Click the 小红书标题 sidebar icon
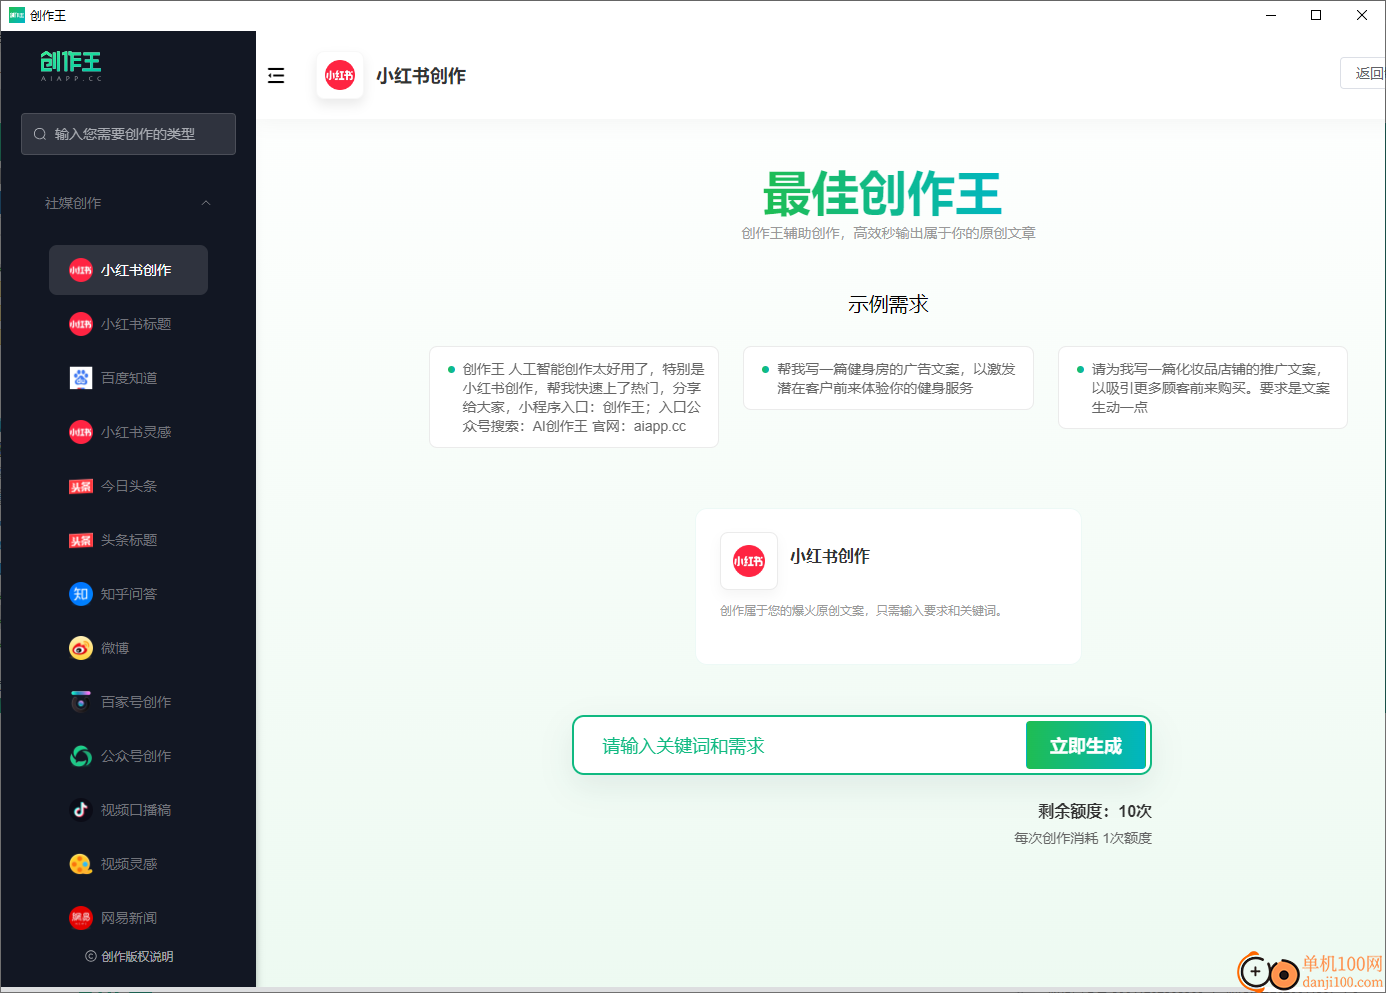1386x993 pixels. pyautogui.click(x=81, y=324)
